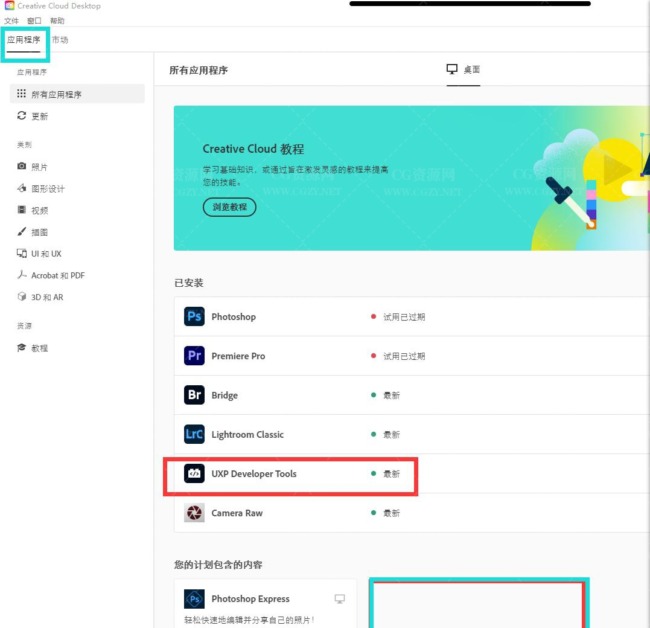Click the Creative Cloud Desktop logo icon

9,5
